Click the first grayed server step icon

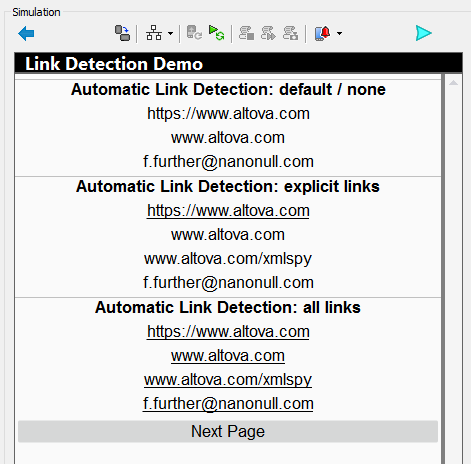click(247, 33)
